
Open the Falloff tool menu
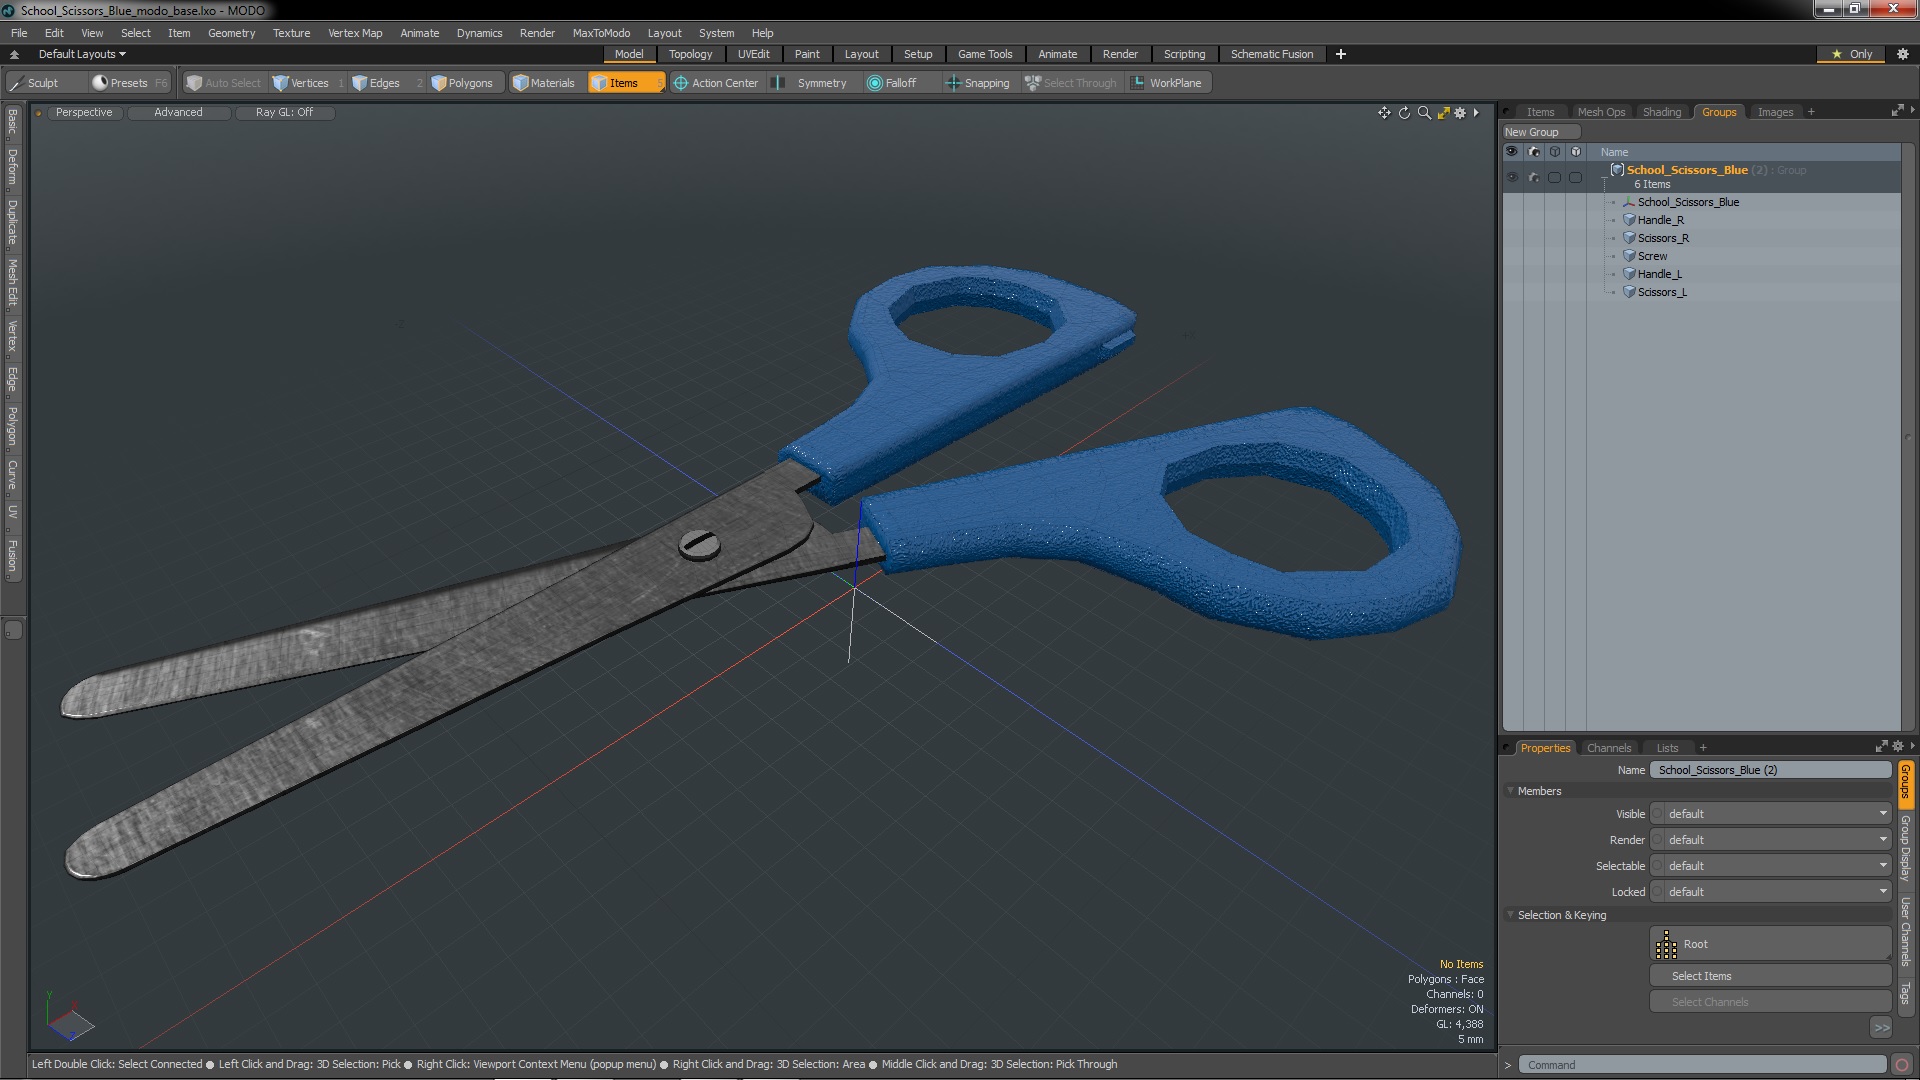pyautogui.click(x=891, y=83)
